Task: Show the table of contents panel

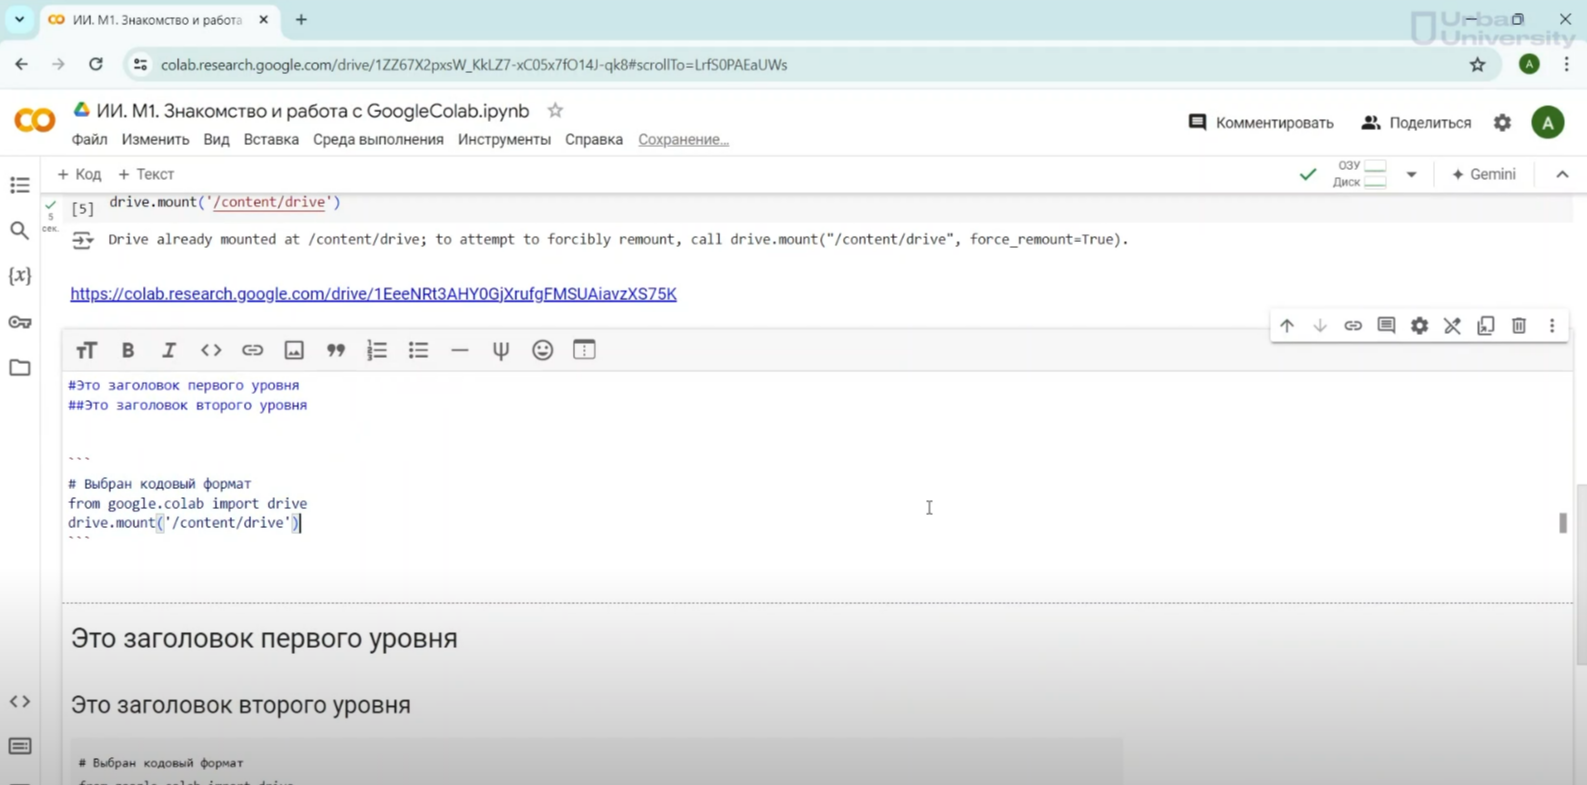Action: pos(20,185)
